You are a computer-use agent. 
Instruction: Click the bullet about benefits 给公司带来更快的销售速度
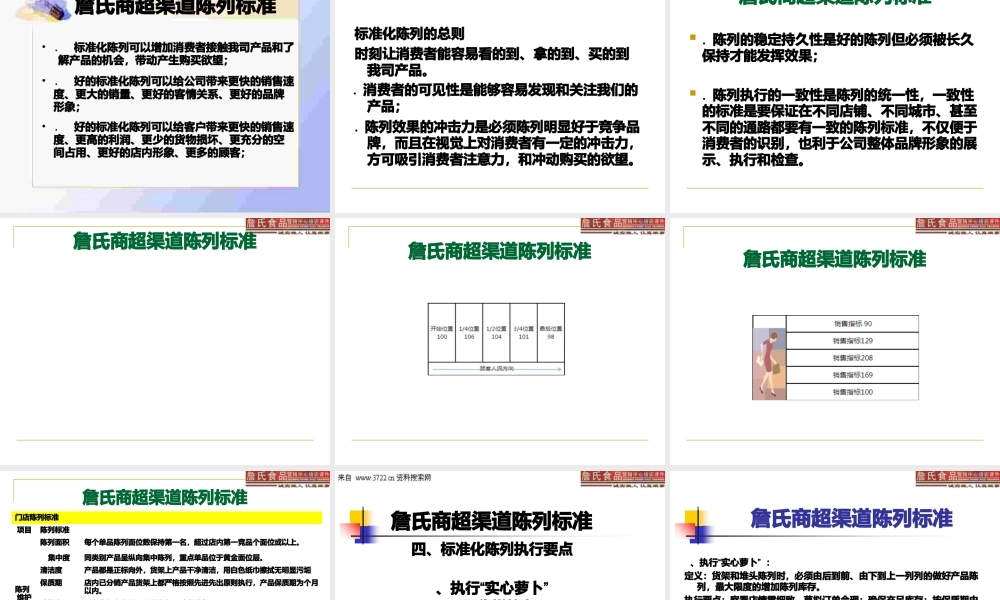click(168, 94)
